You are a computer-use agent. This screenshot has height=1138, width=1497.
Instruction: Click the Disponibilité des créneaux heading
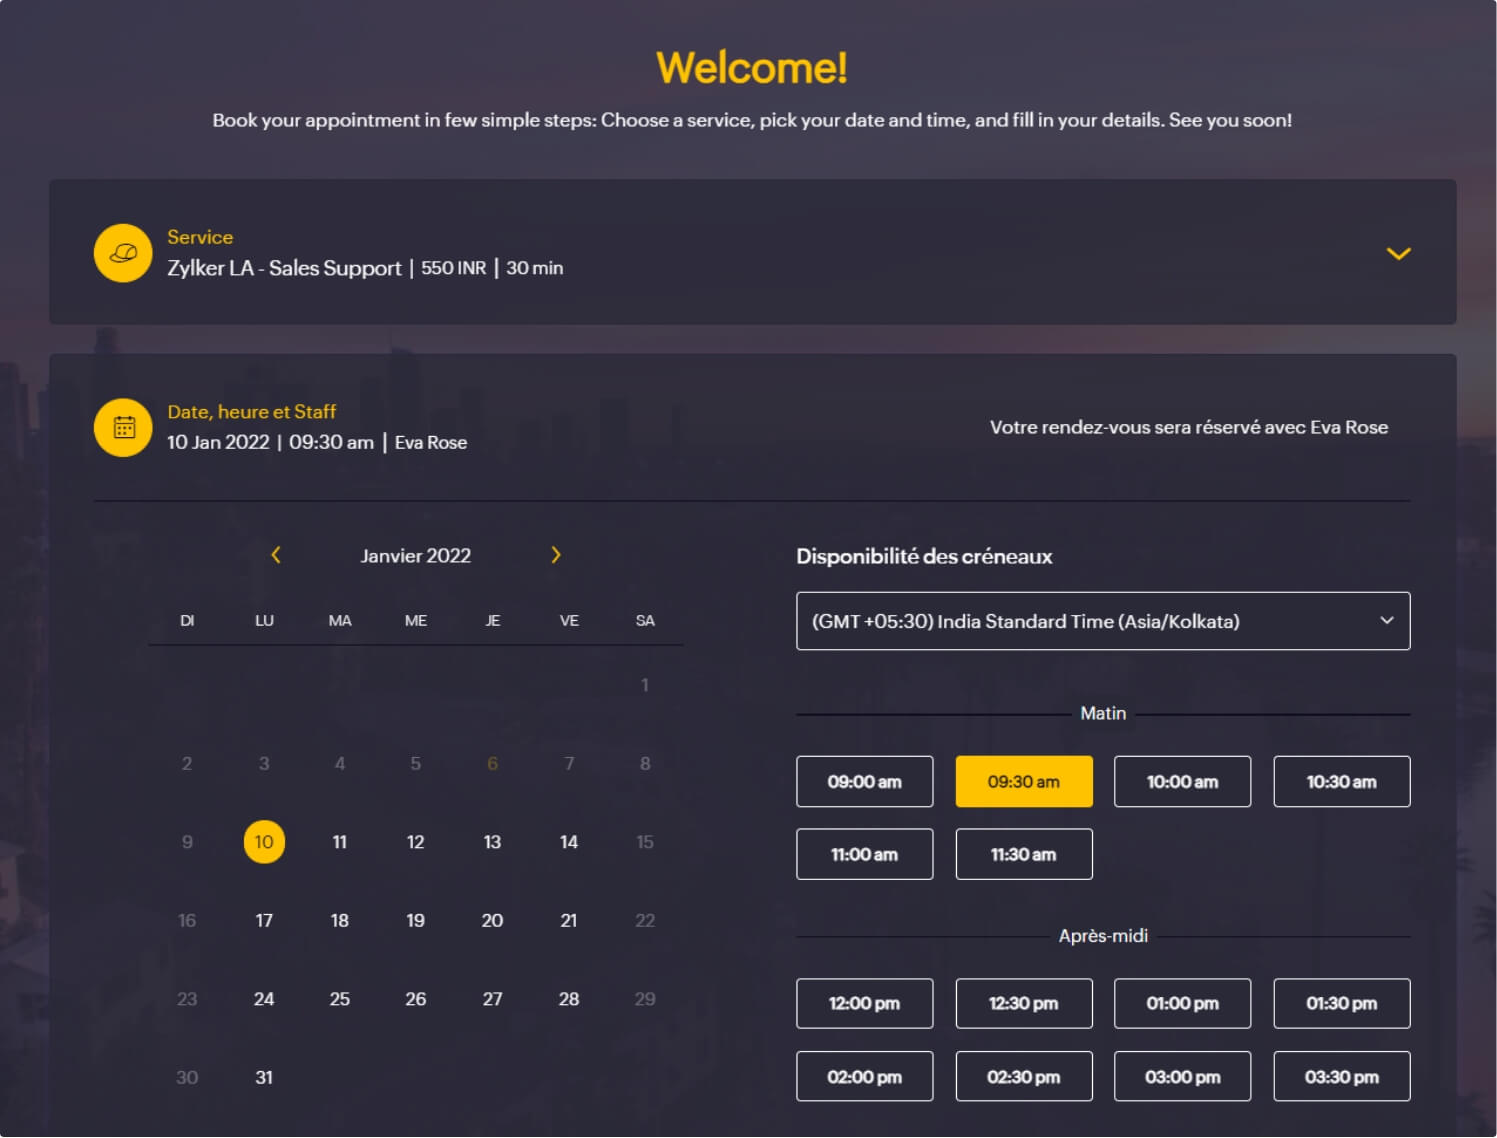click(x=924, y=557)
